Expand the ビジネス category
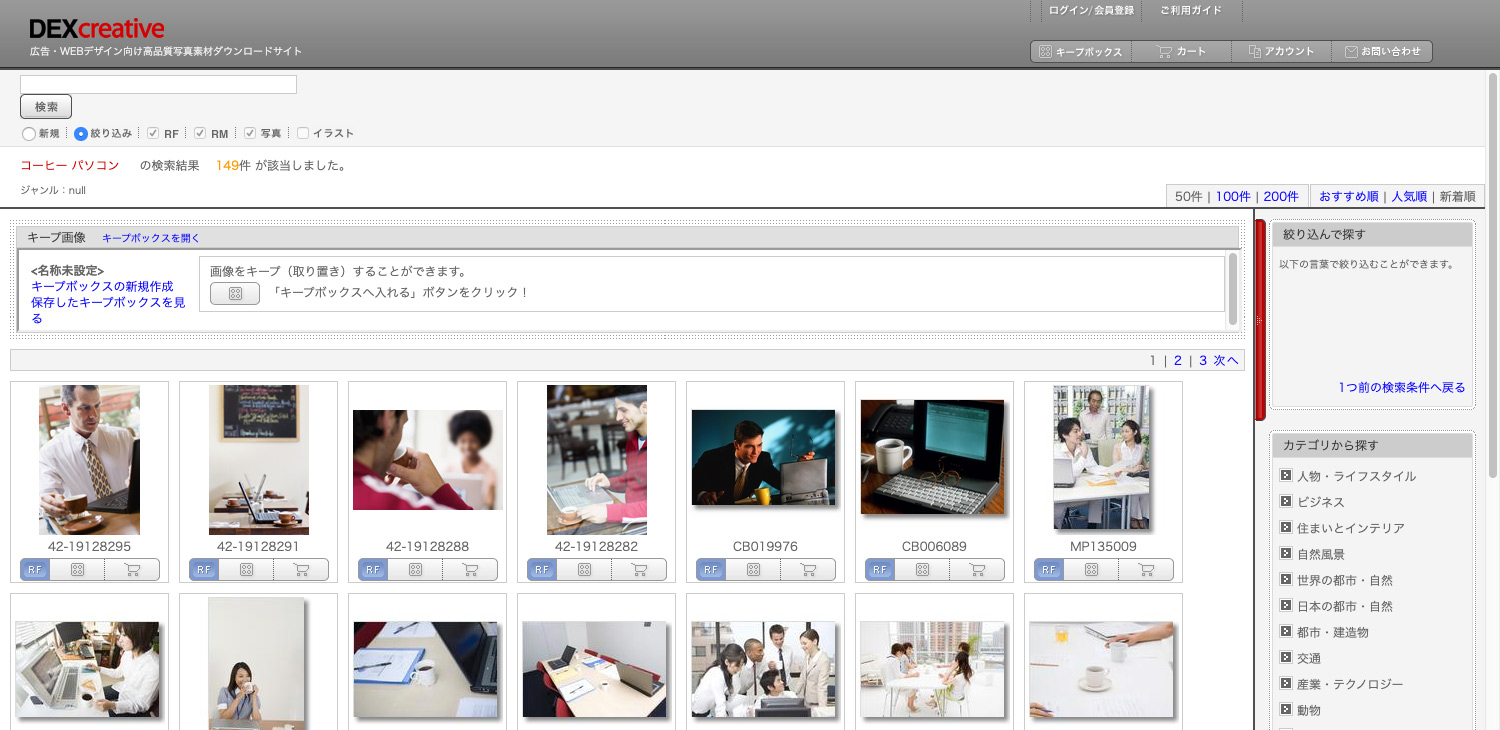The height and width of the screenshot is (730, 1500). coord(1286,502)
